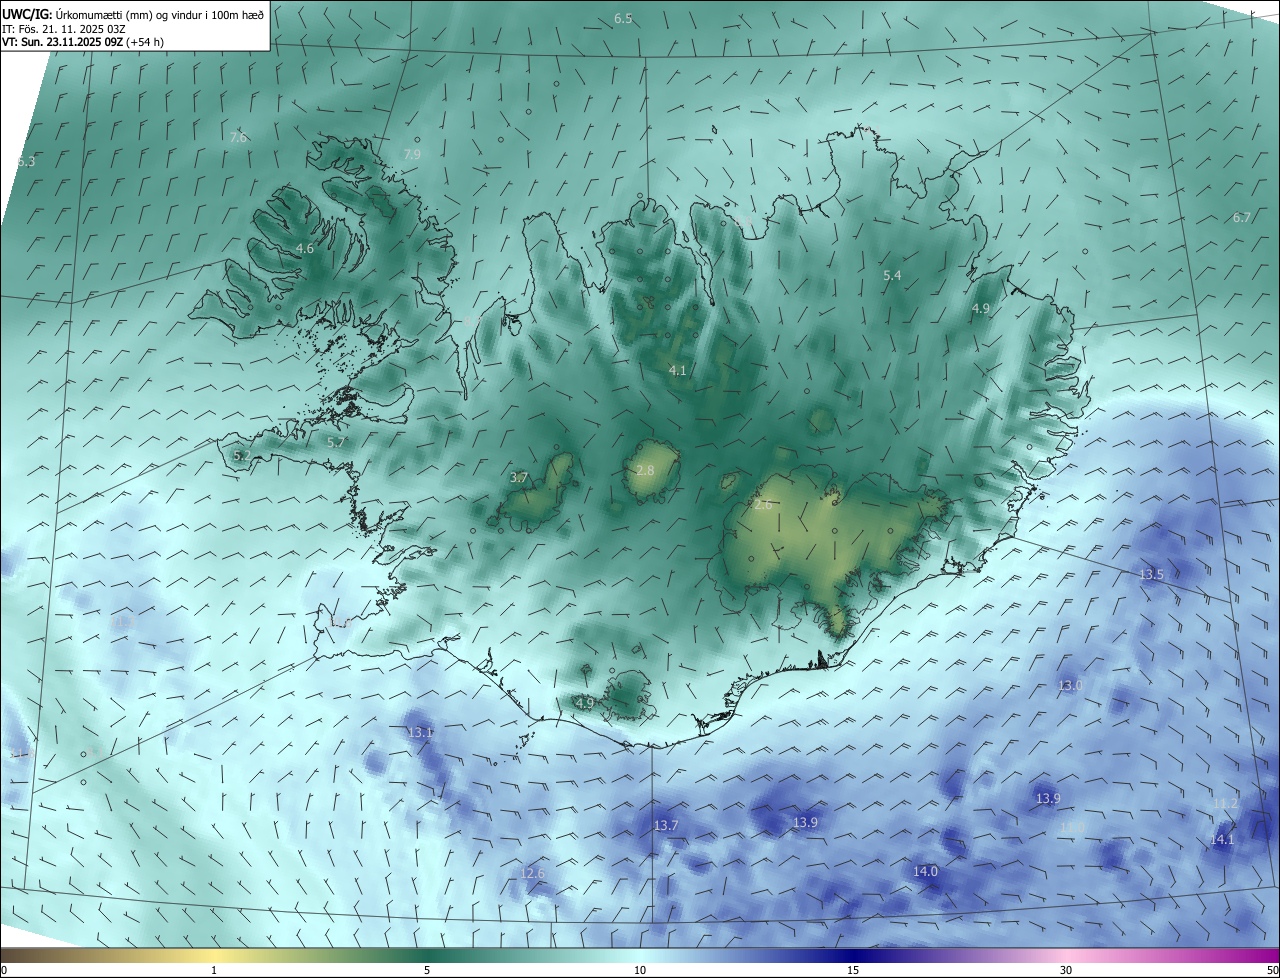
Task: Click the 3.7 value label on the map
Action: 519,478
